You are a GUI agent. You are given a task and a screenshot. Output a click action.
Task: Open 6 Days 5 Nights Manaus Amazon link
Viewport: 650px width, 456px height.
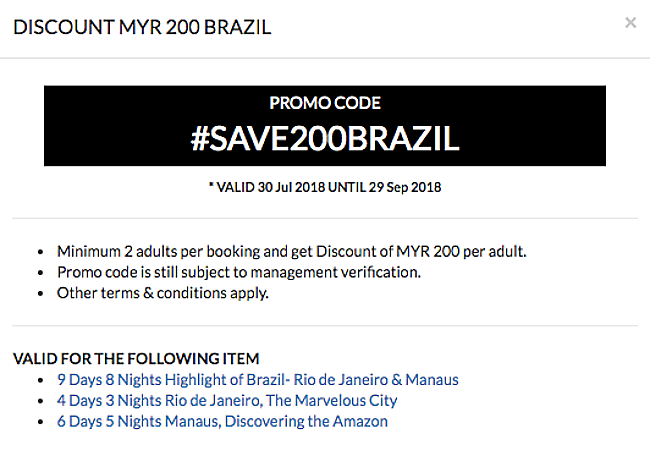pos(222,421)
